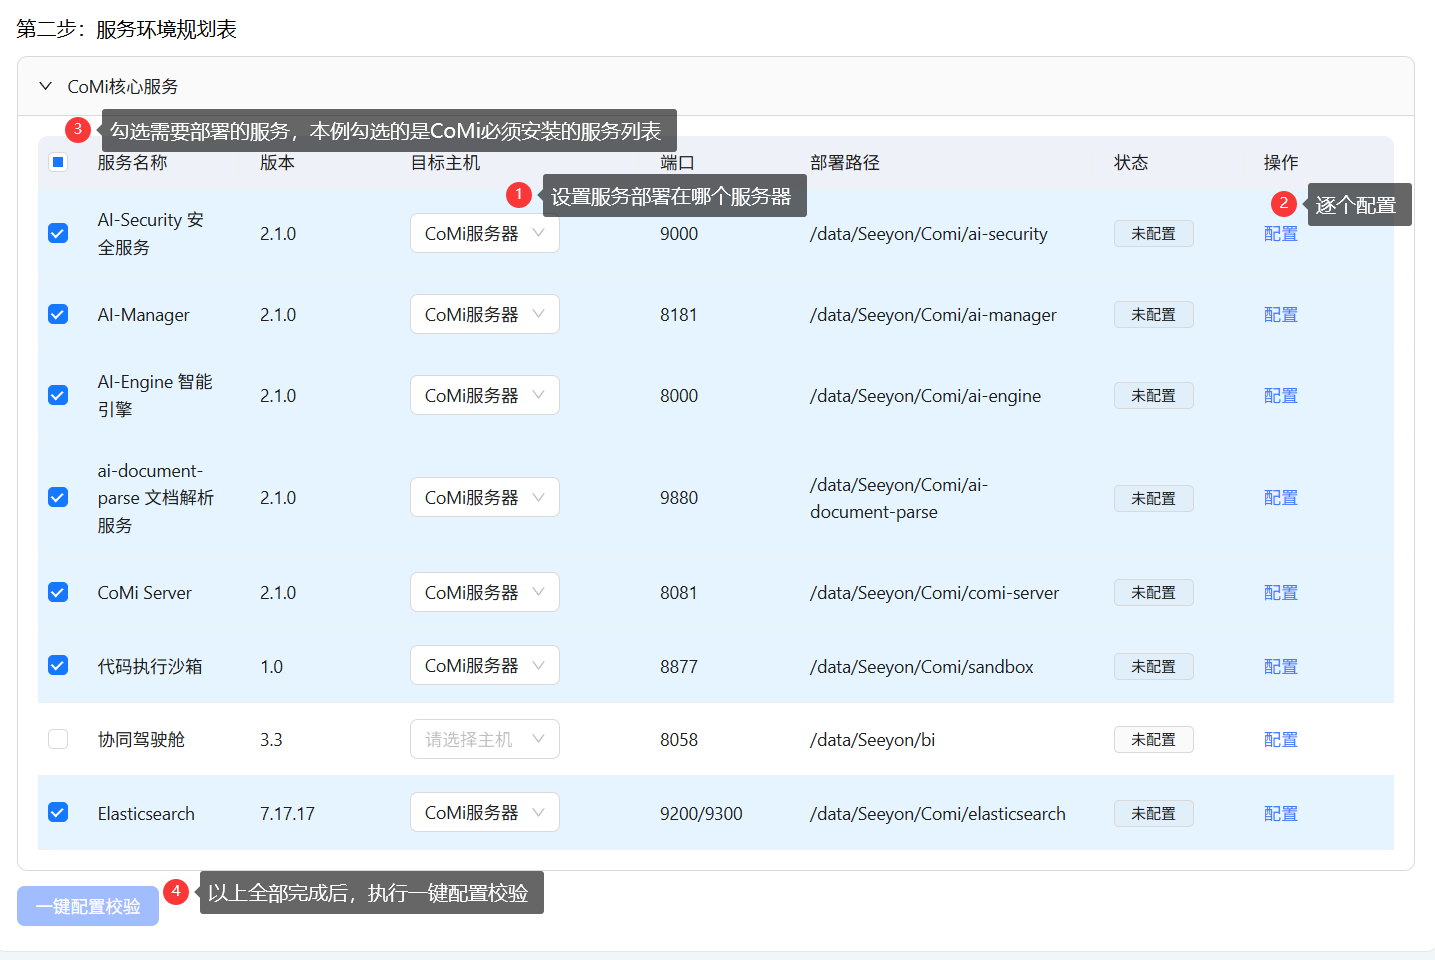Click the 协同驾驶舱 service name
Screen dimensions: 1435x960
coord(141,740)
